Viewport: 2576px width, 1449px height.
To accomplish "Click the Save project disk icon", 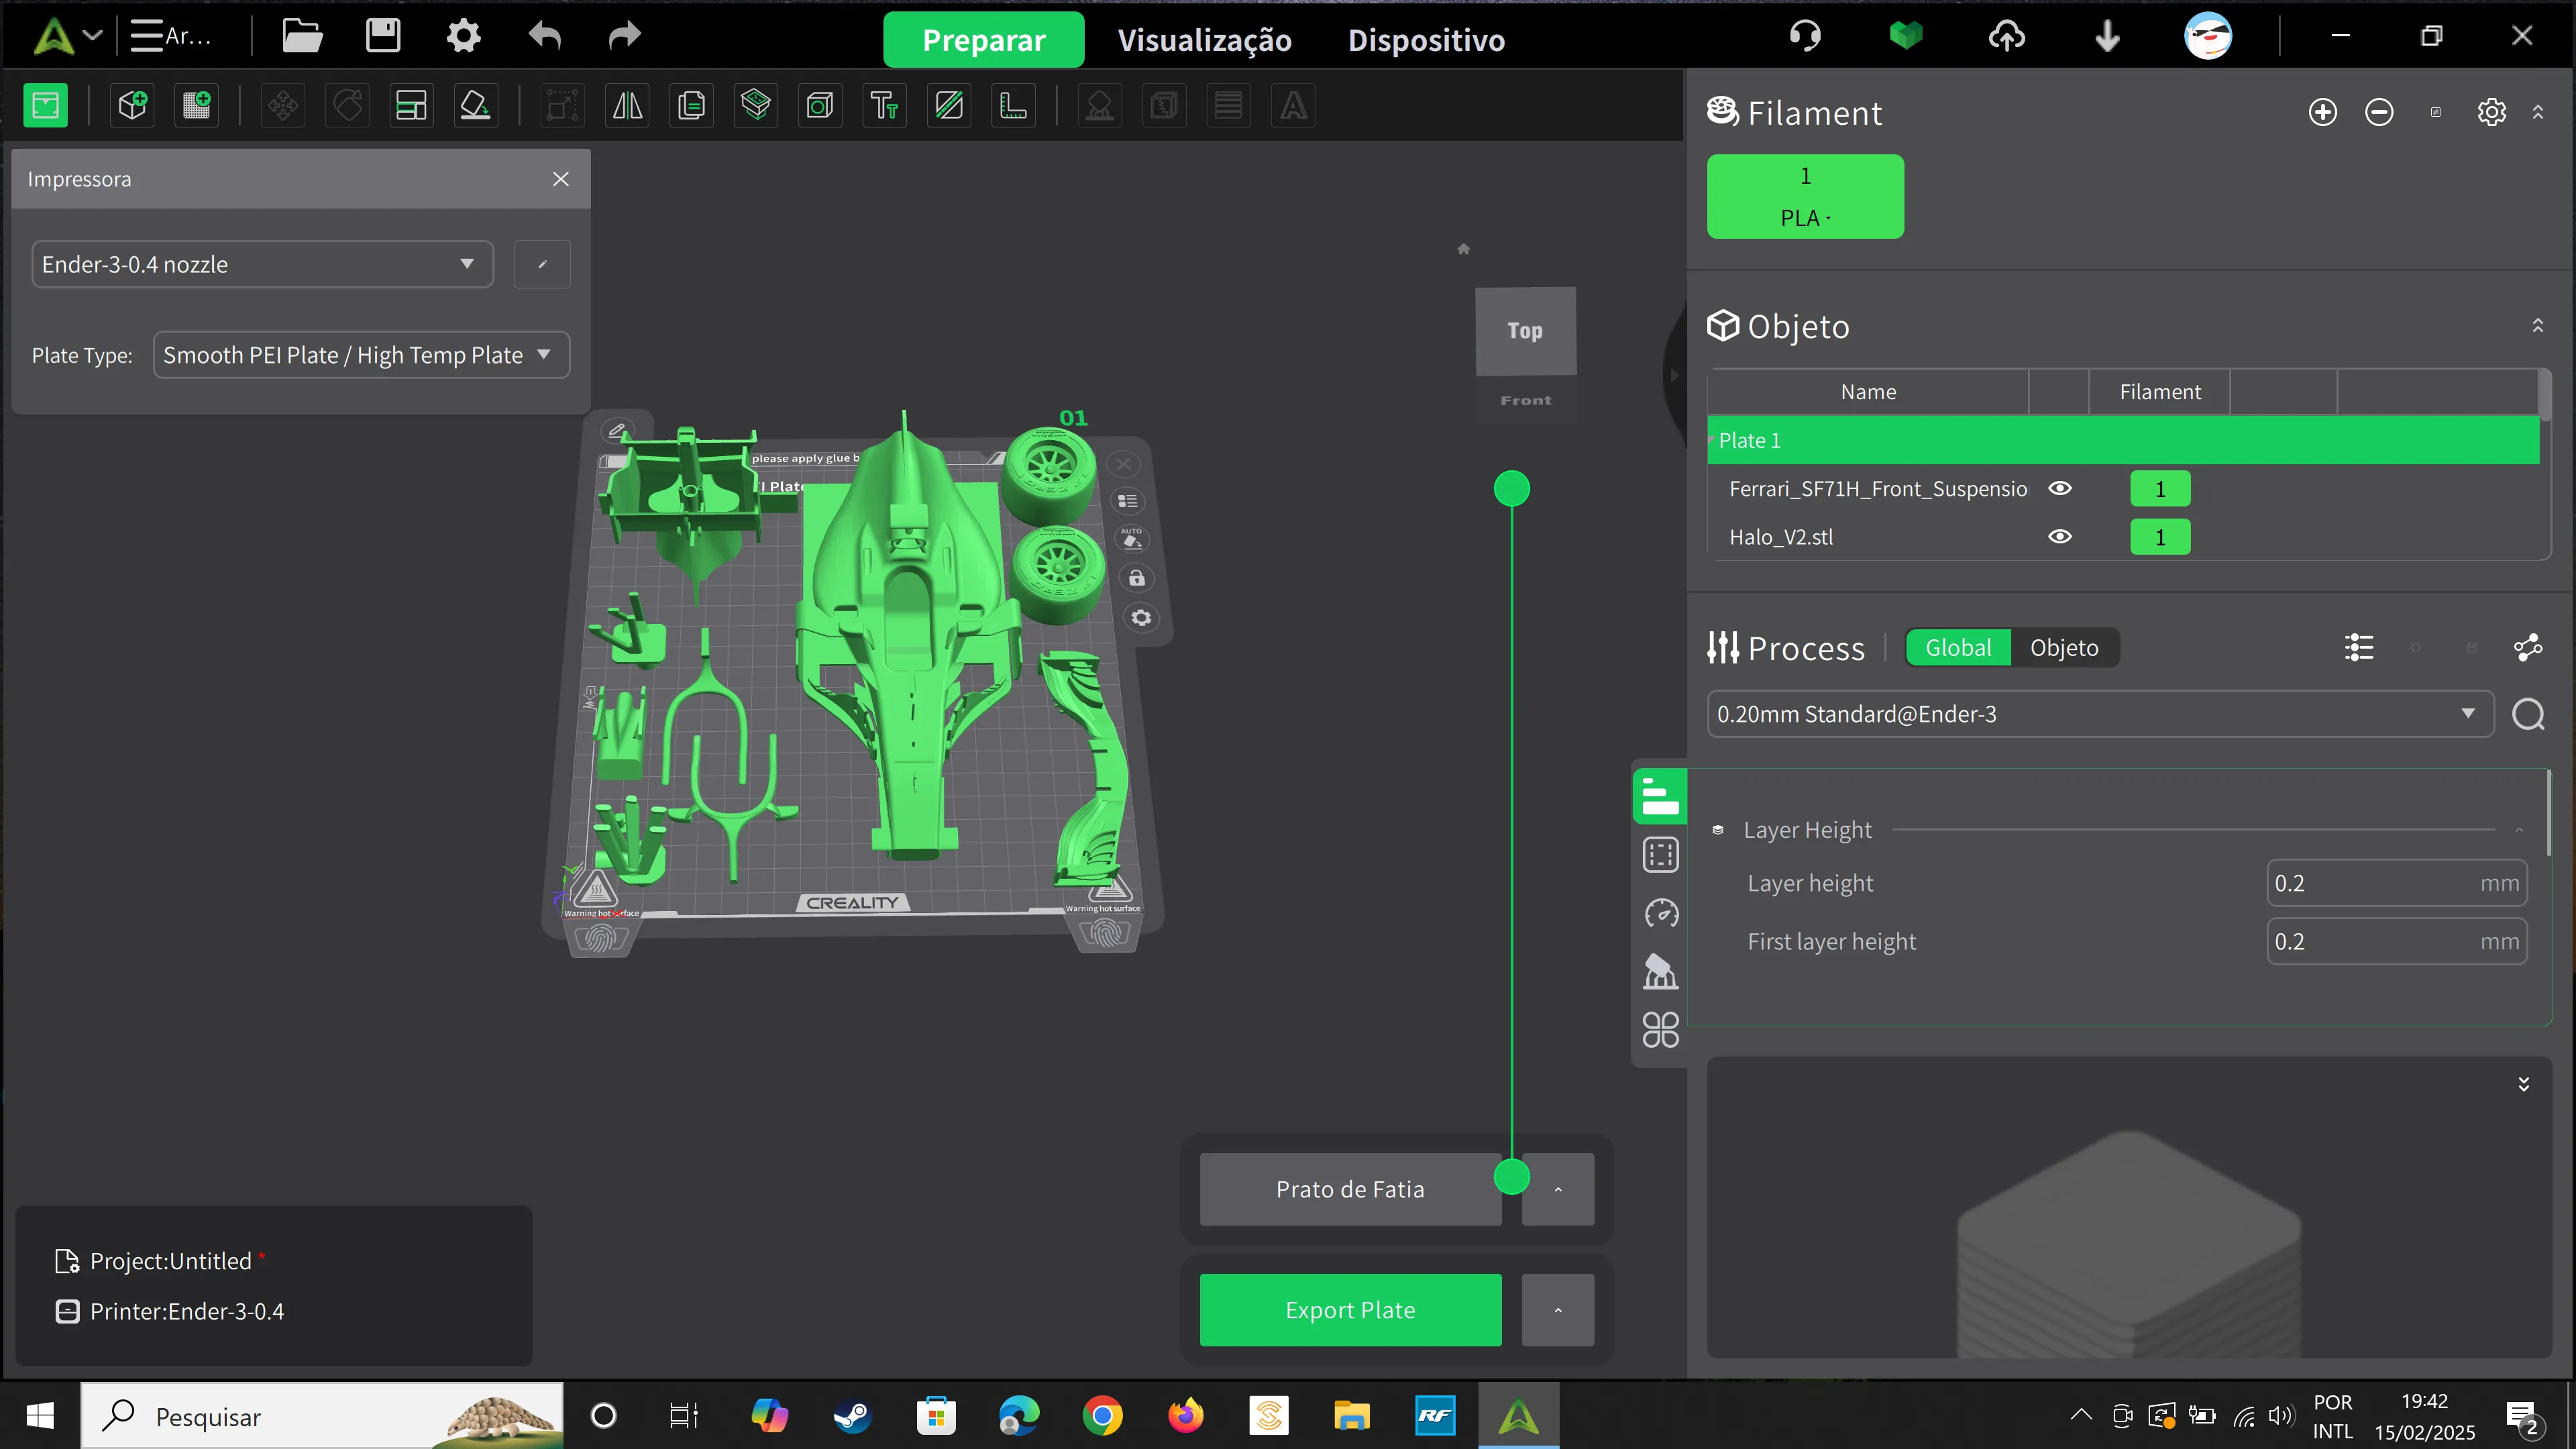I will [382, 37].
